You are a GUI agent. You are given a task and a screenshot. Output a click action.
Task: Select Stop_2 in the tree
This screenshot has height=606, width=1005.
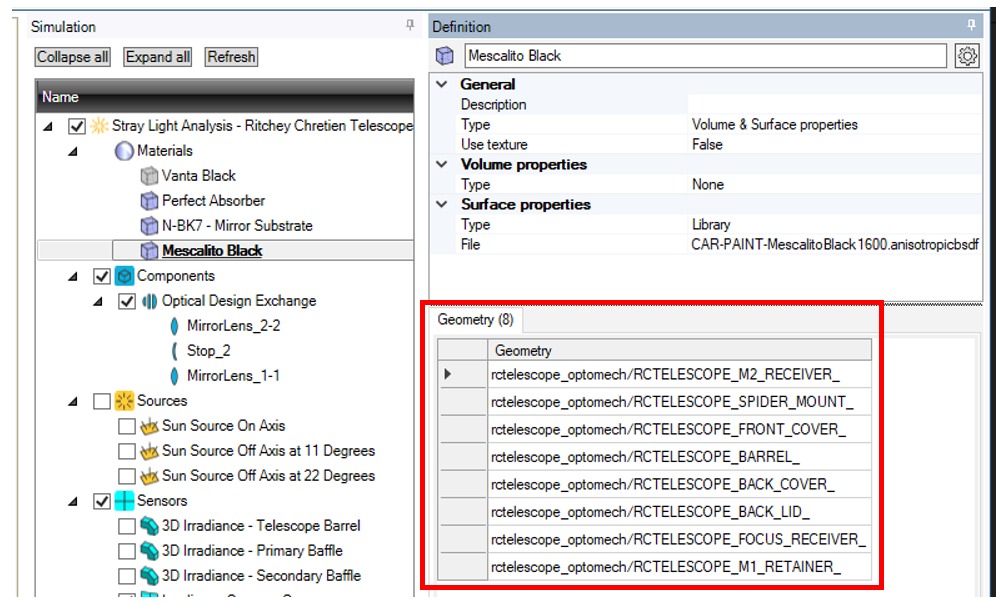click(208, 351)
